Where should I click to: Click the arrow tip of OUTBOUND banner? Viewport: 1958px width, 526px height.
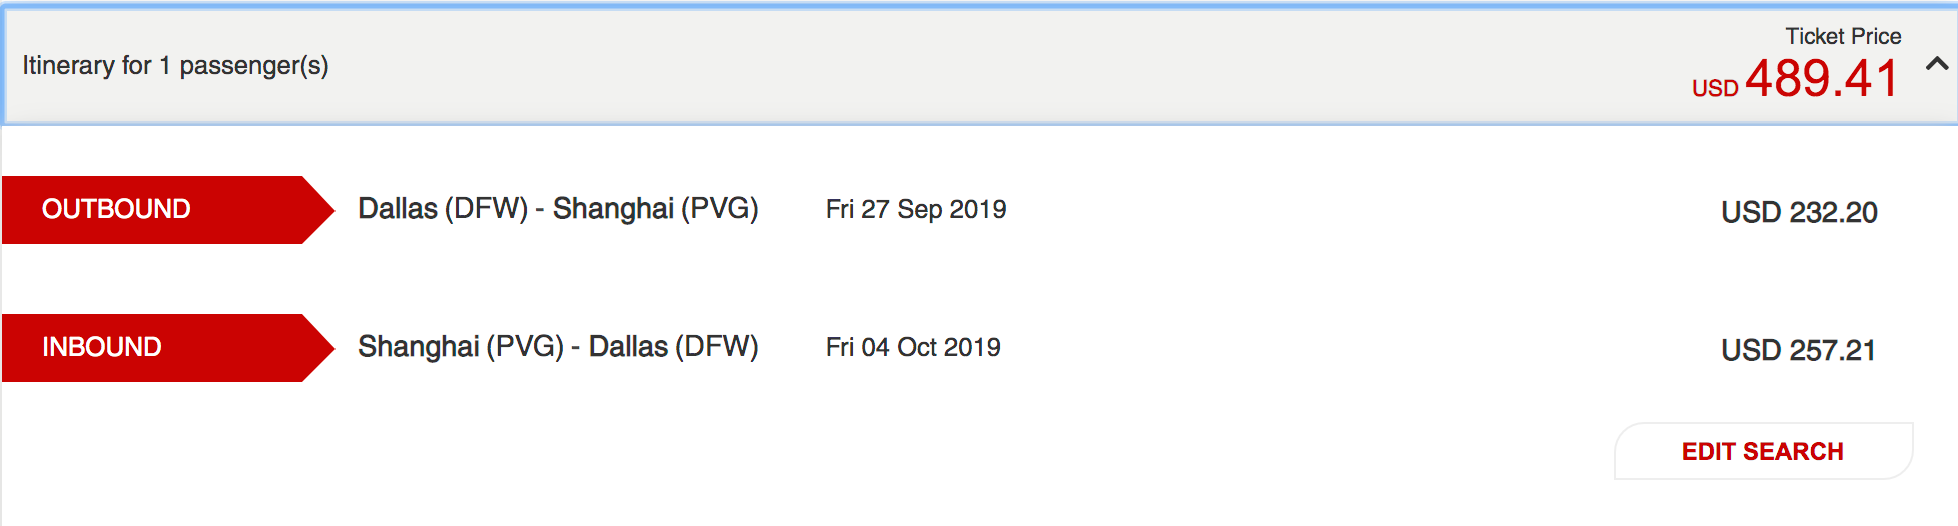[322, 209]
